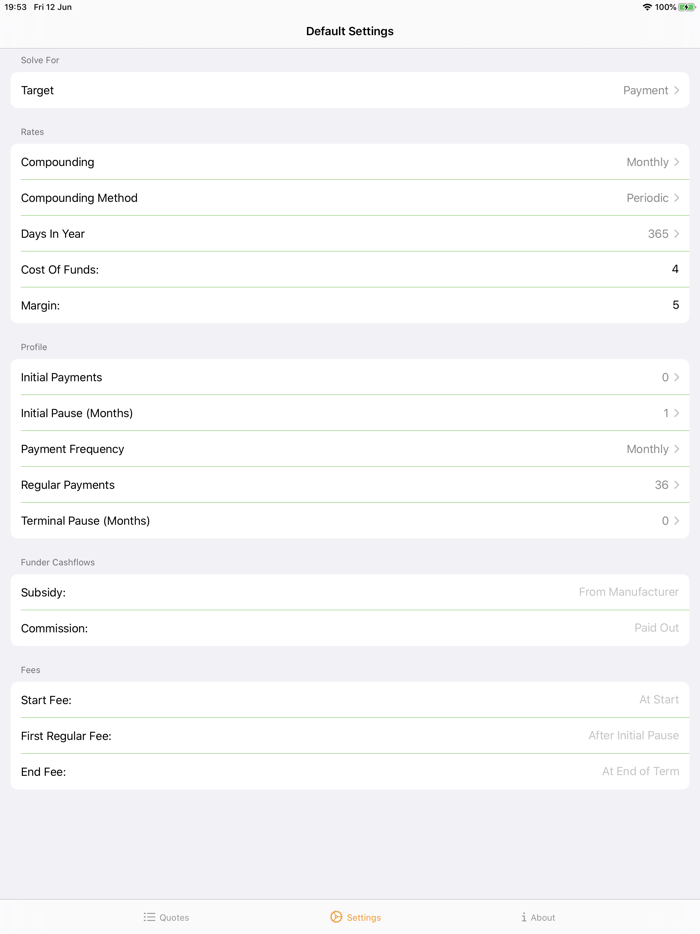Tap the info icon next to About
The height and width of the screenshot is (934, 700).
(x=524, y=917)
